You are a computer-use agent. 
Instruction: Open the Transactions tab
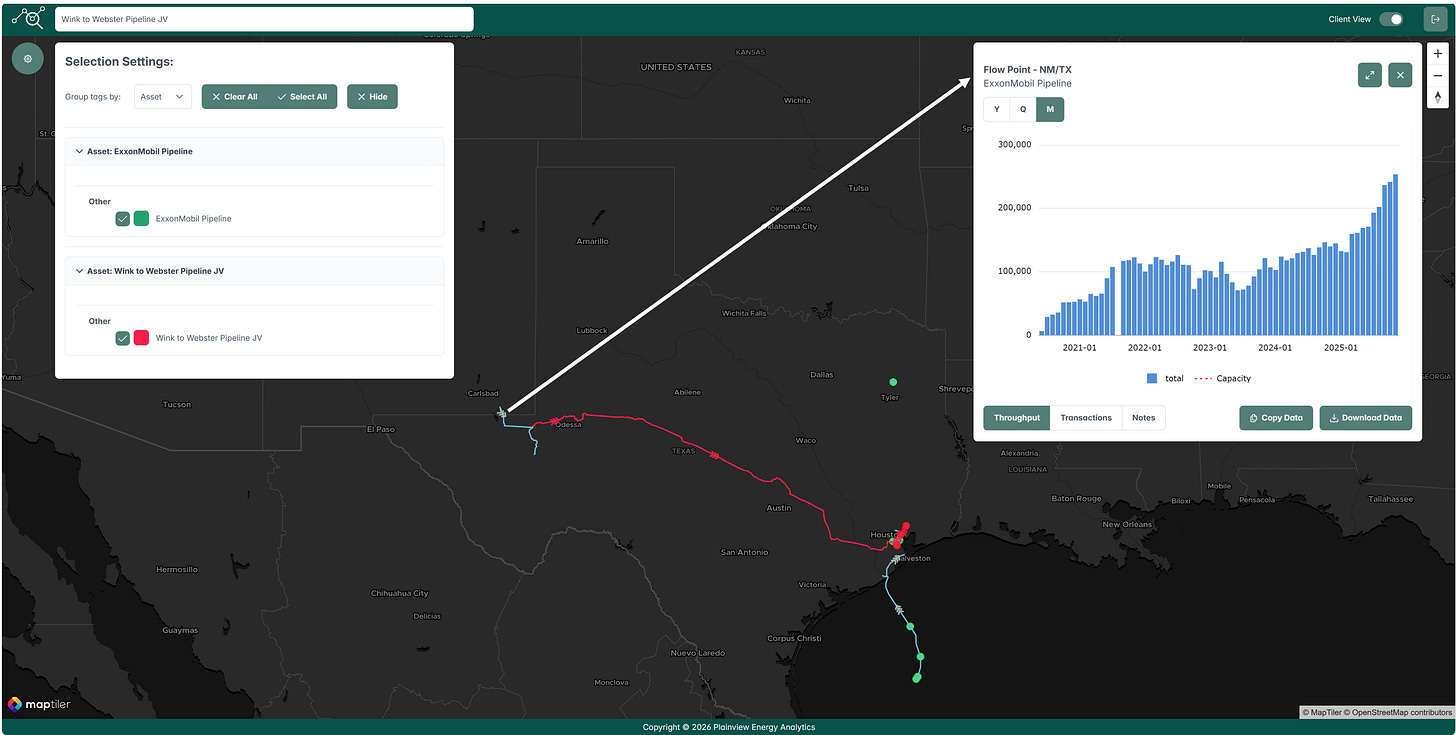pyautogui.click(x=1086, y=418)
